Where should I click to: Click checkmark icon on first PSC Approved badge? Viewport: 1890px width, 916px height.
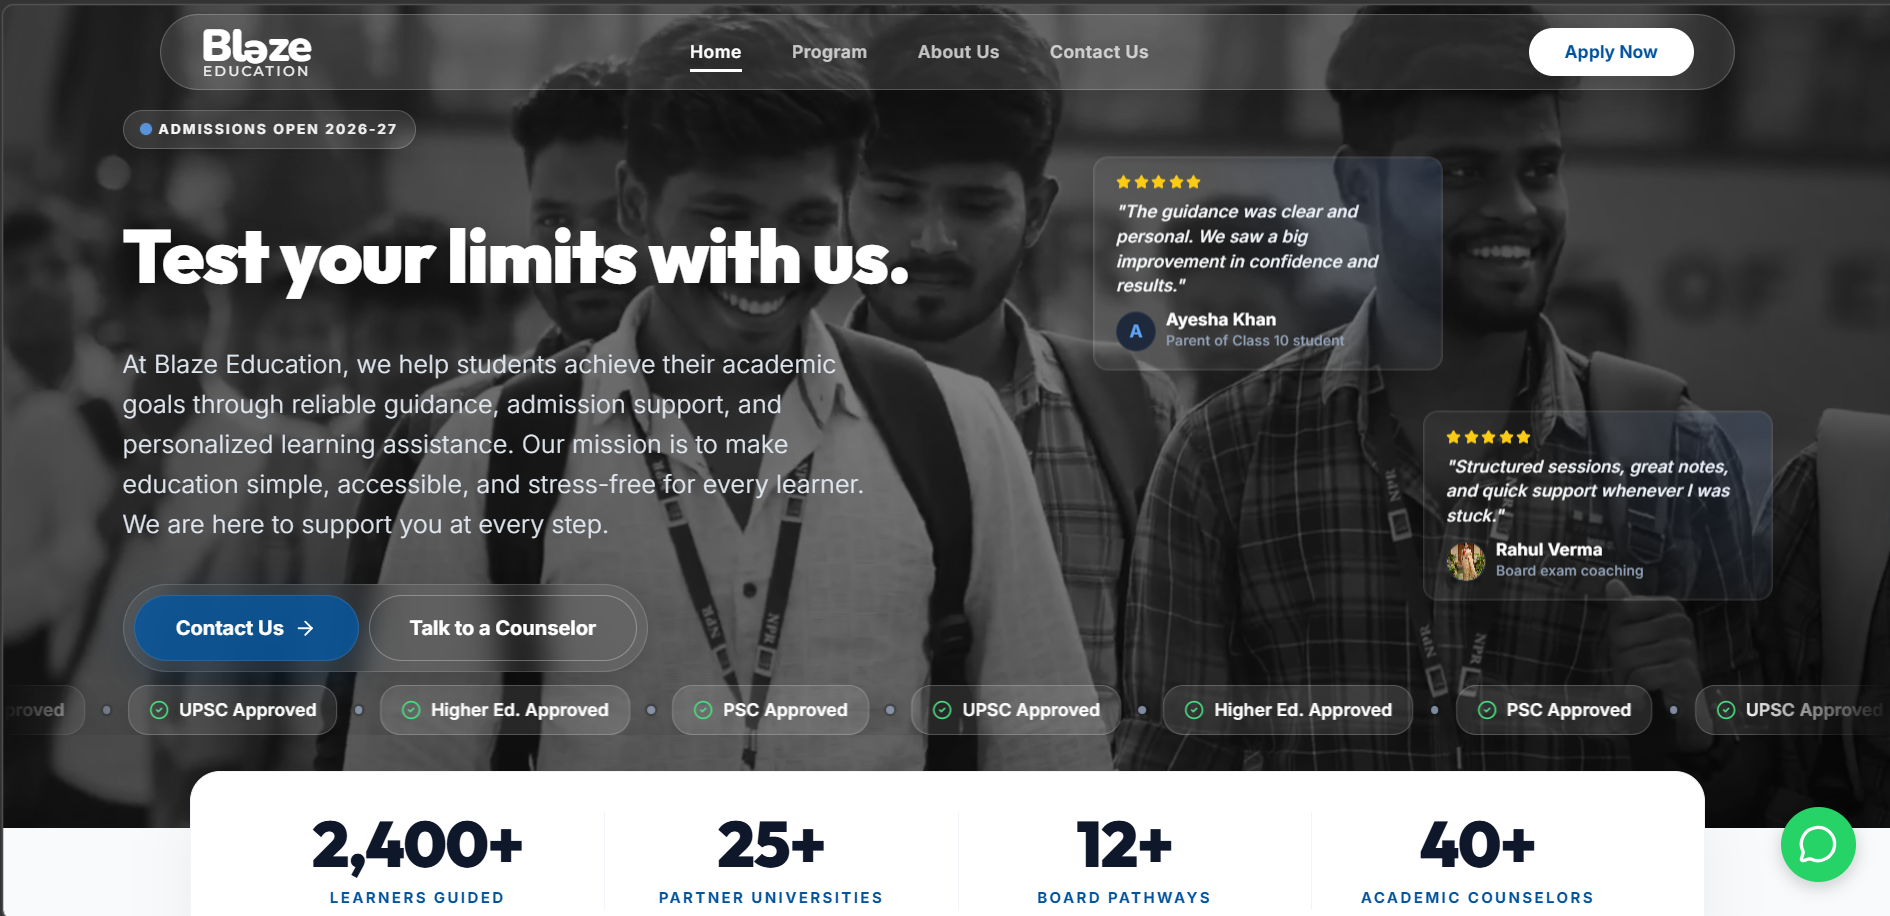click(x=703, y=710)
